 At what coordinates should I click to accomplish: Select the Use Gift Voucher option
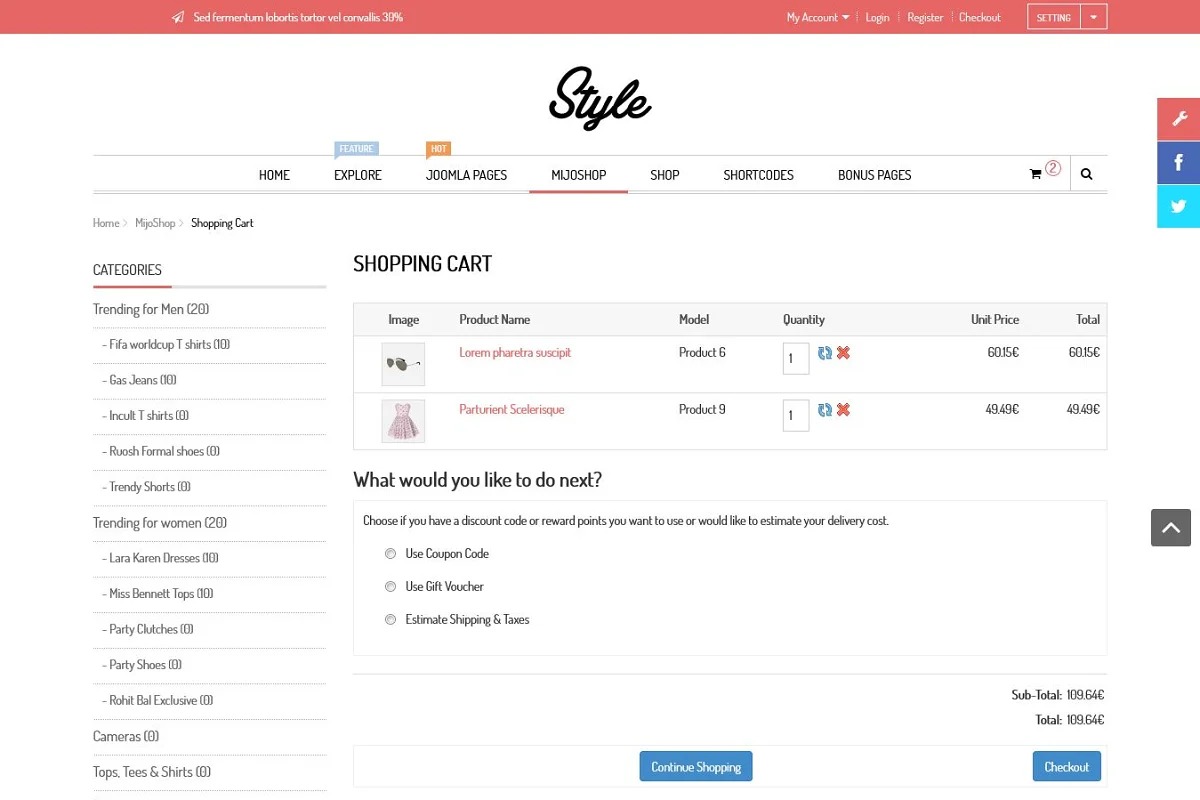tap(391, 587)
